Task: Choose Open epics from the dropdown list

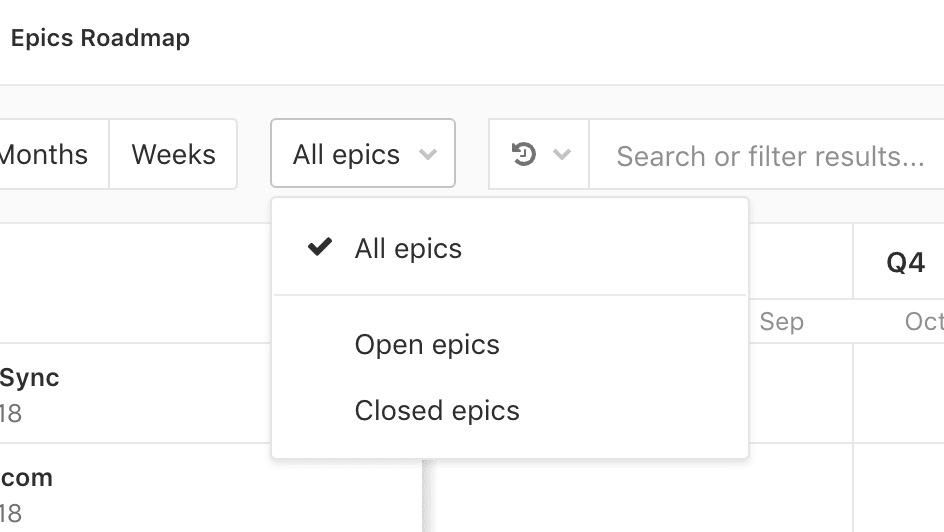Action: (x=510, y=345)
